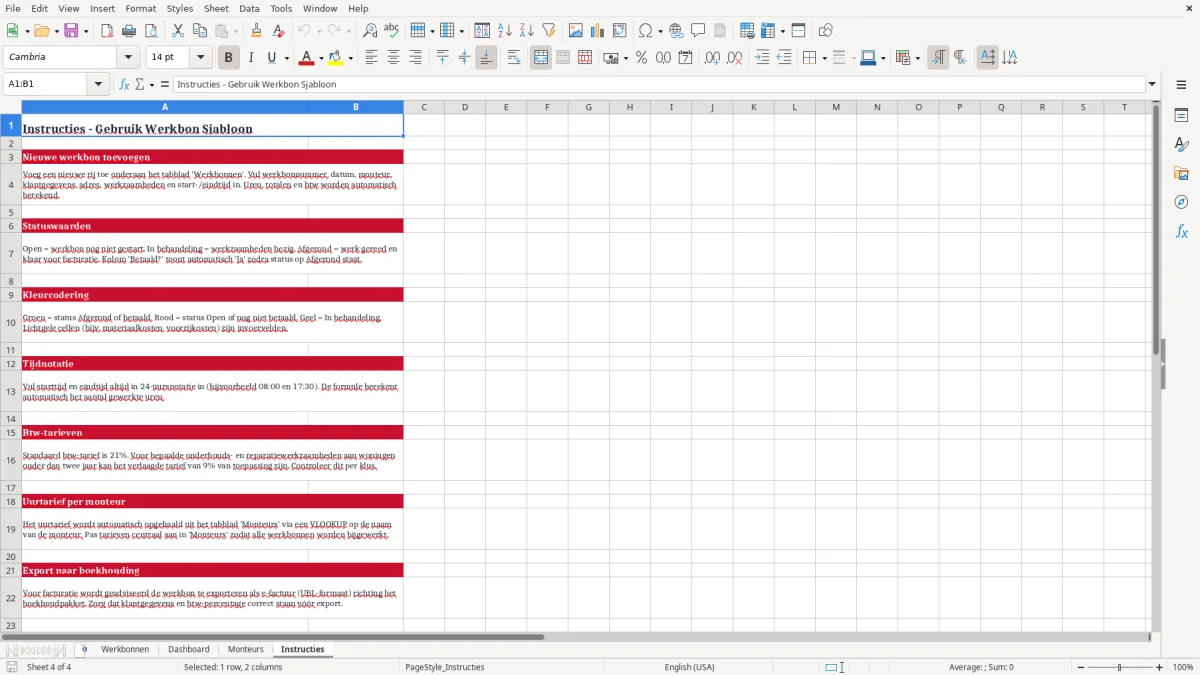Viewport: 1200px width, 675px height.
Task: Click the zoom slider in status bar
Action: tap(1119, 667)
